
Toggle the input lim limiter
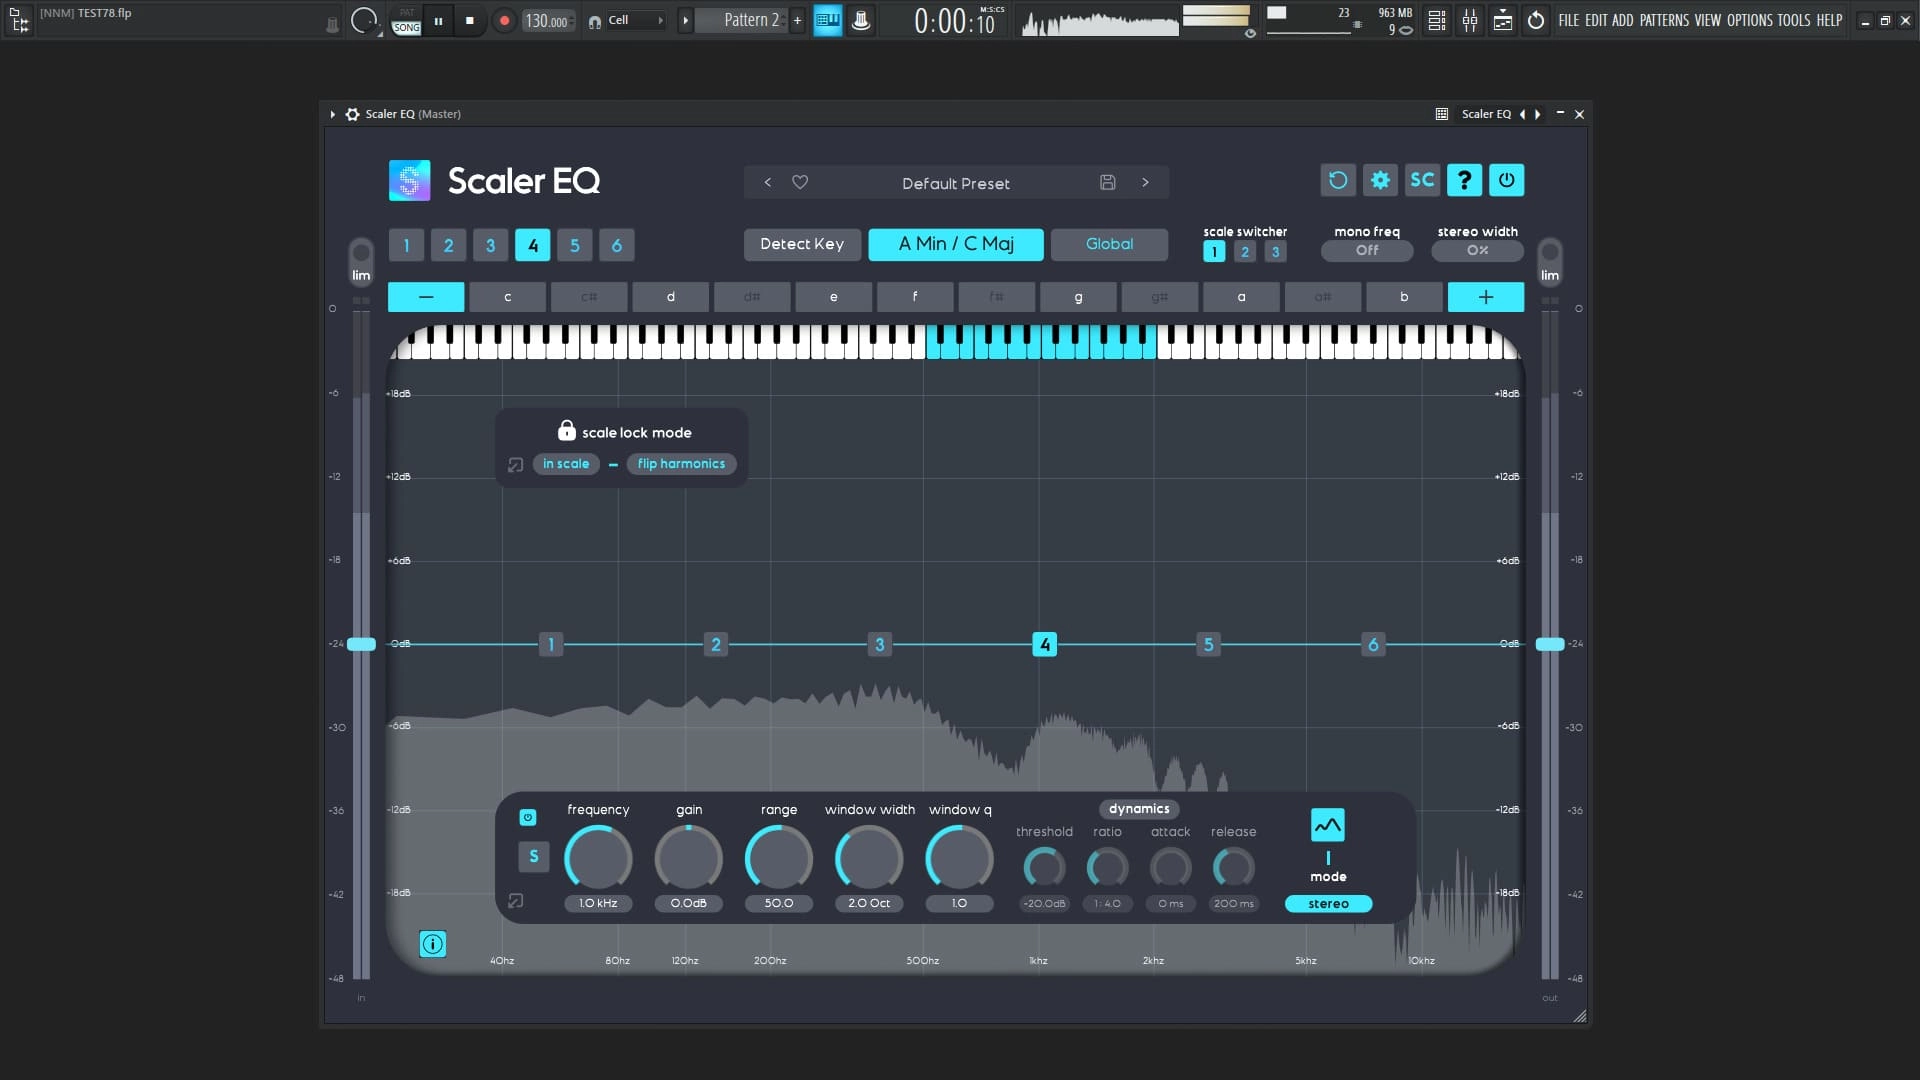point(361,263)
